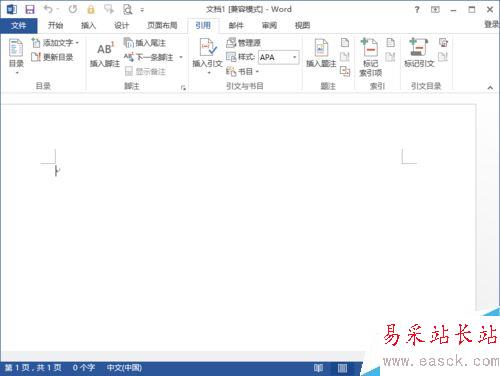Click 下一条脚注 Next Footnote

[149, 57]
